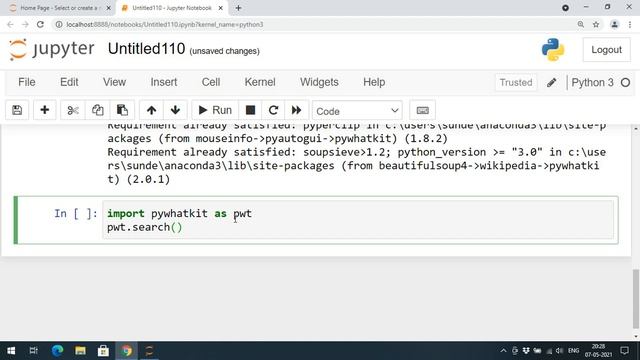Screen dimensions: 640x360
Task: Click the page vertical scrollbar thumb
Action: click(636, 298)
